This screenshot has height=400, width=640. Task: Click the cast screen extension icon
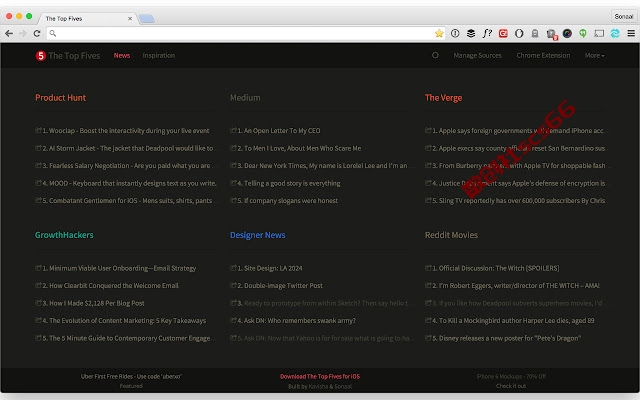[x=599, y=33]
